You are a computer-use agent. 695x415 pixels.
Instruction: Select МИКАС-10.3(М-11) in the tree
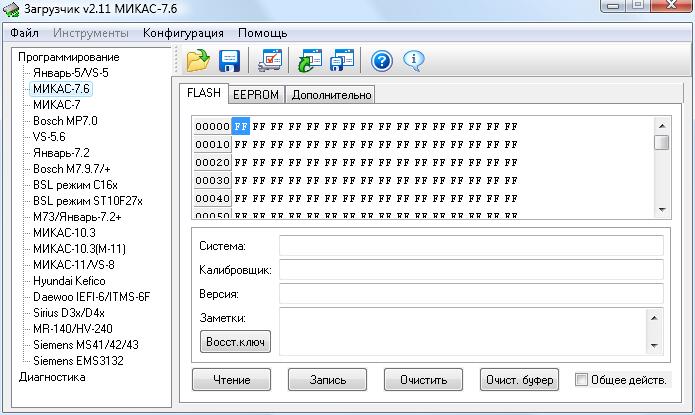(x=79, y=249)
